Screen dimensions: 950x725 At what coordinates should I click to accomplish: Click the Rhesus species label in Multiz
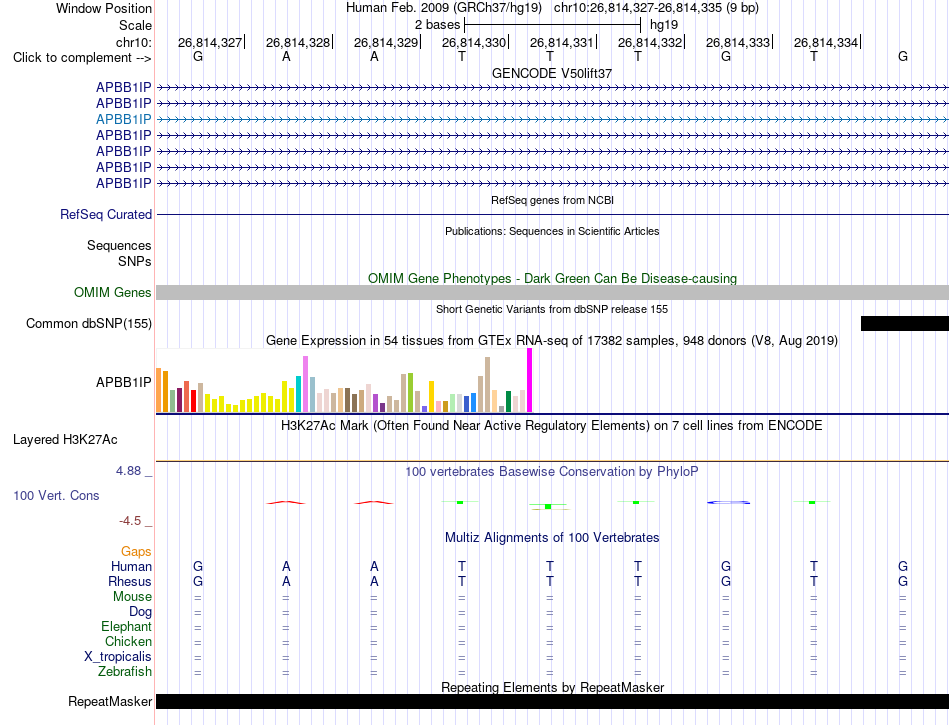pyautogui.click(x=130, y=581)
